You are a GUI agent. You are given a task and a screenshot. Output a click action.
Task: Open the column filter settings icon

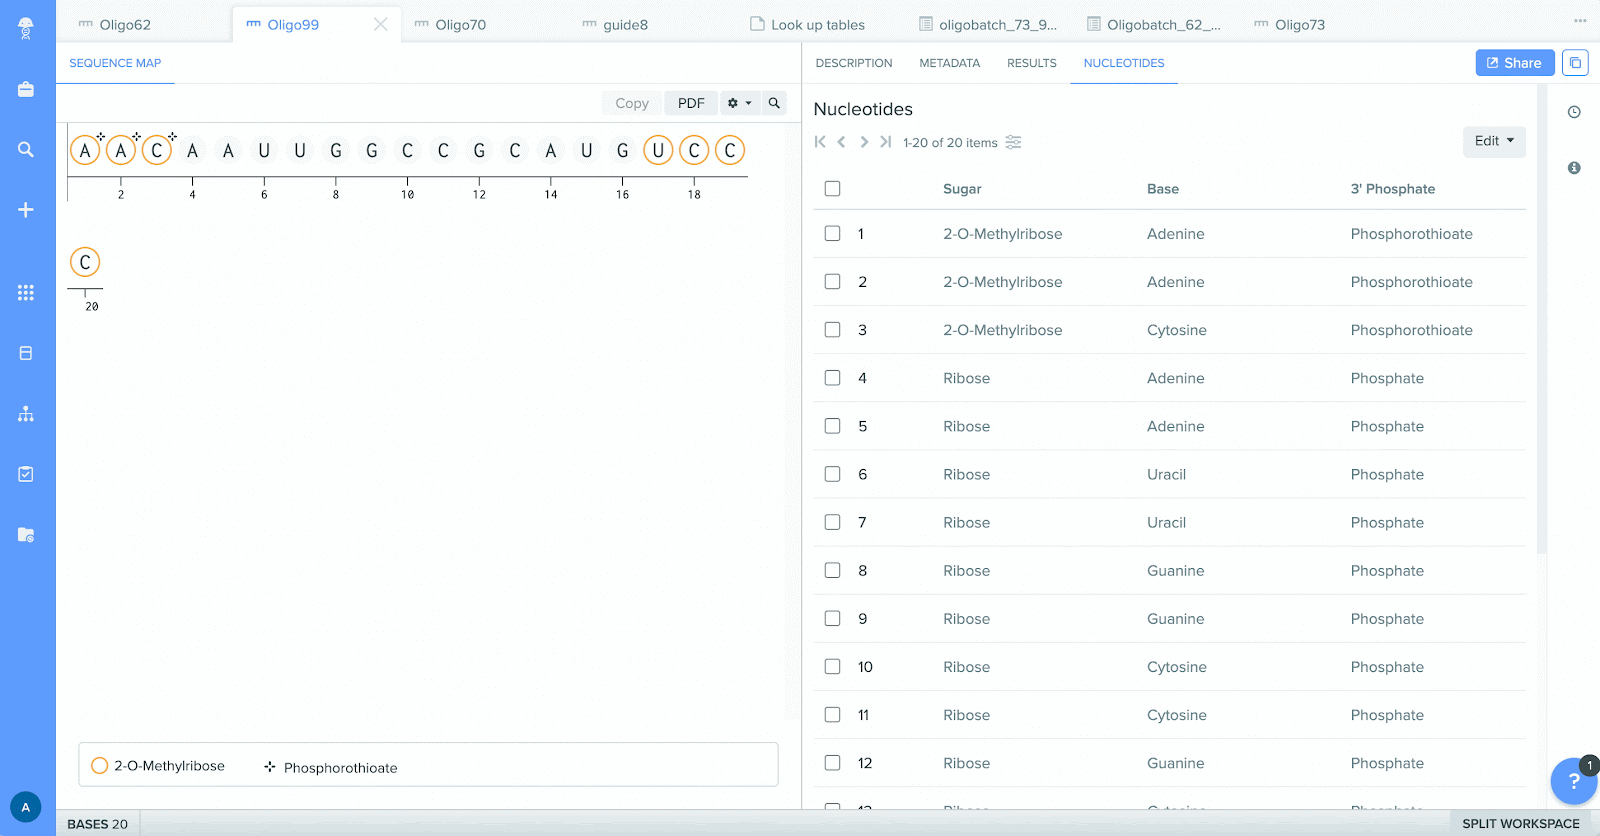tap(1013, 142)
